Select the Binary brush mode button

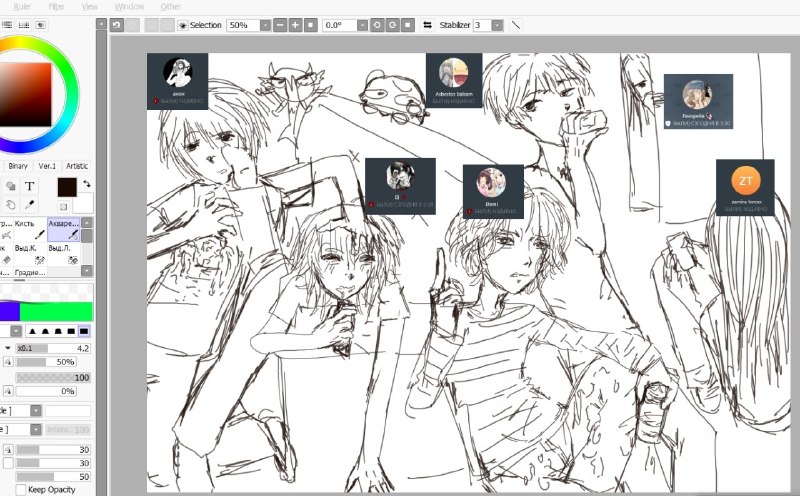click(18, 166)
